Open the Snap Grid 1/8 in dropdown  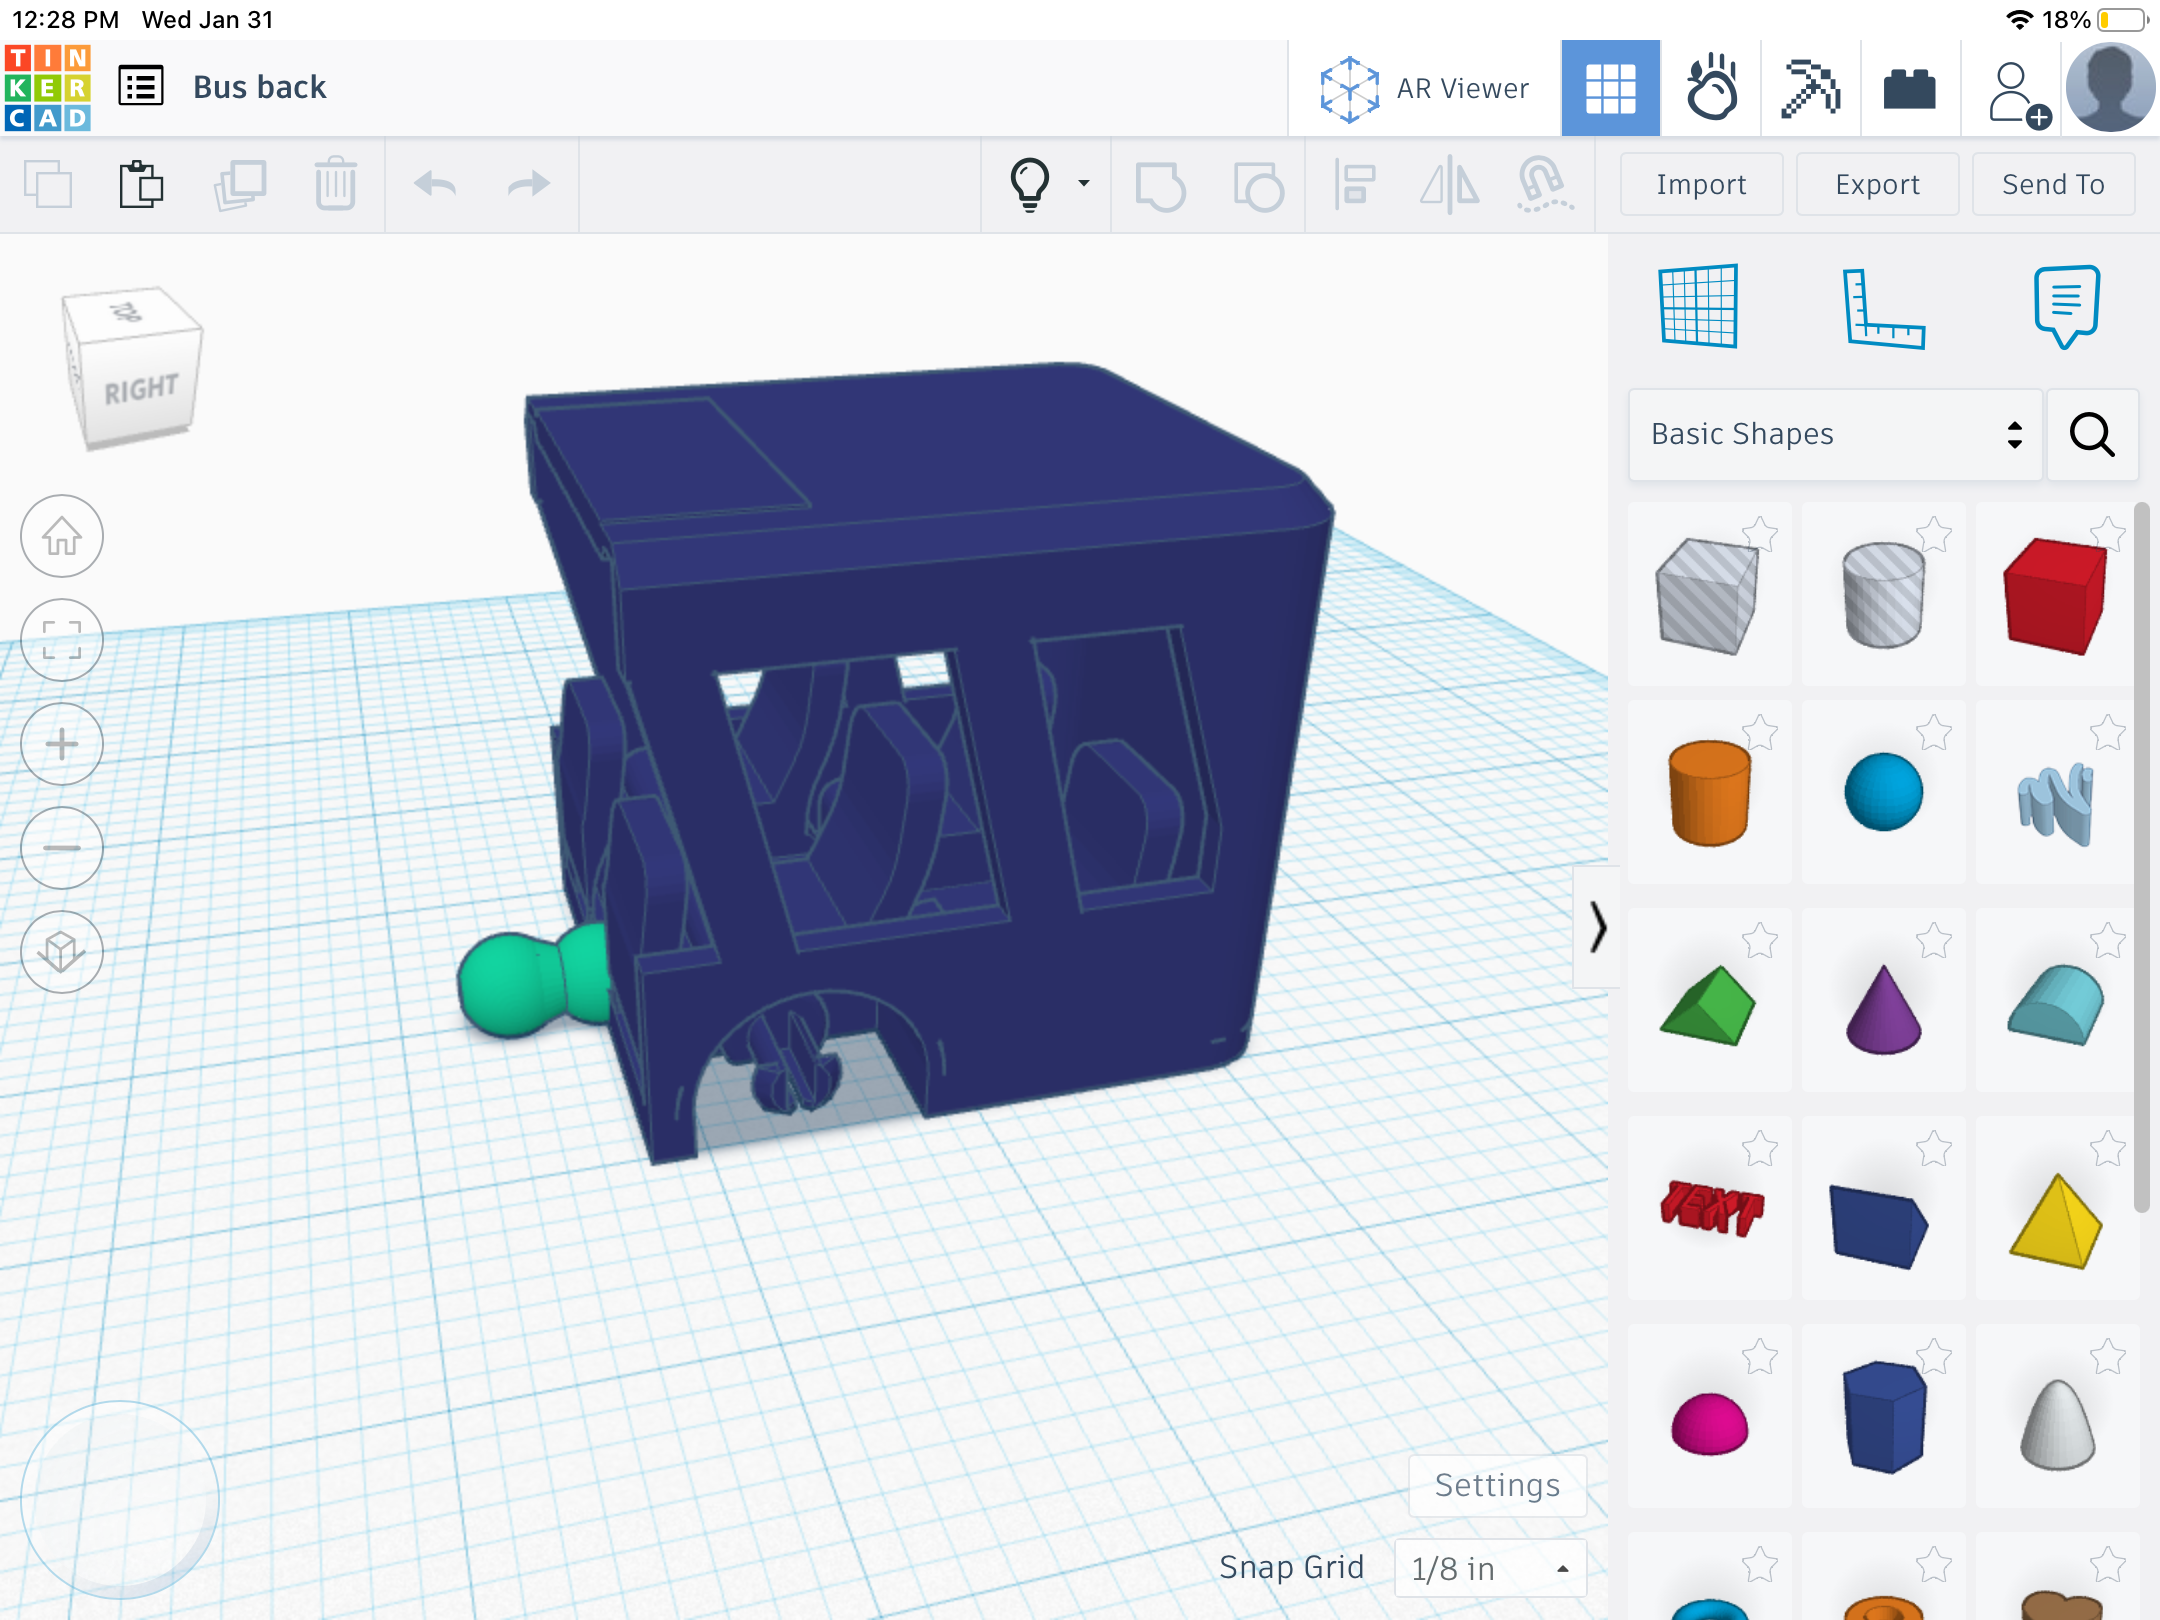pyautogui.click(x=1490, y=1568)
